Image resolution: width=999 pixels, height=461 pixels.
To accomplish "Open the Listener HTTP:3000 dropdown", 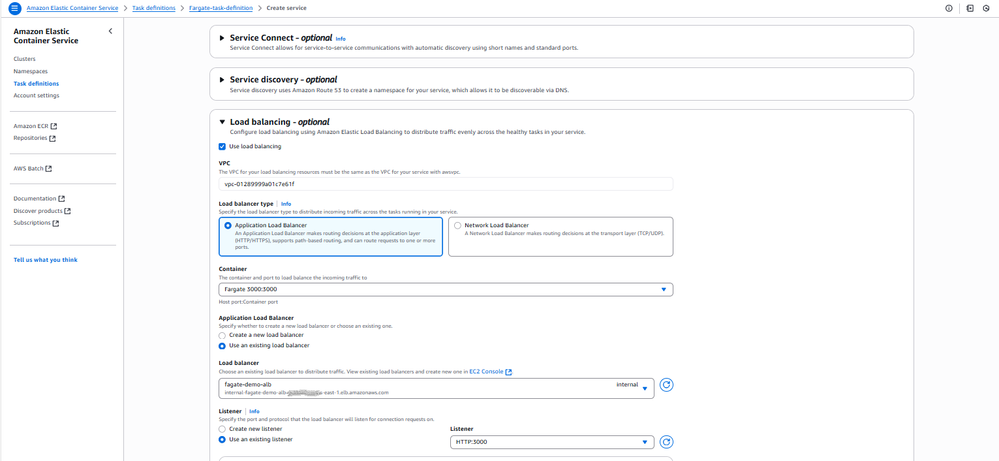I will click(551, 442).
